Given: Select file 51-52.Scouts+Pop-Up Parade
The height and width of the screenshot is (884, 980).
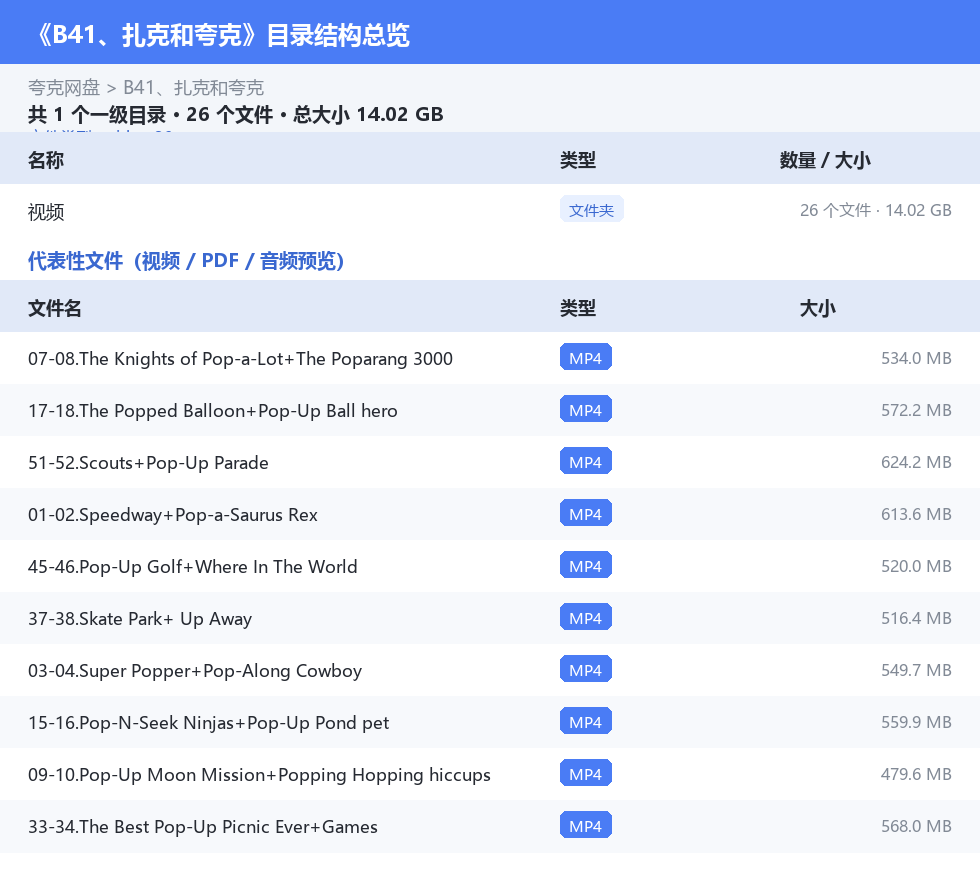Looking at the screenshot, I should point(148,463).
